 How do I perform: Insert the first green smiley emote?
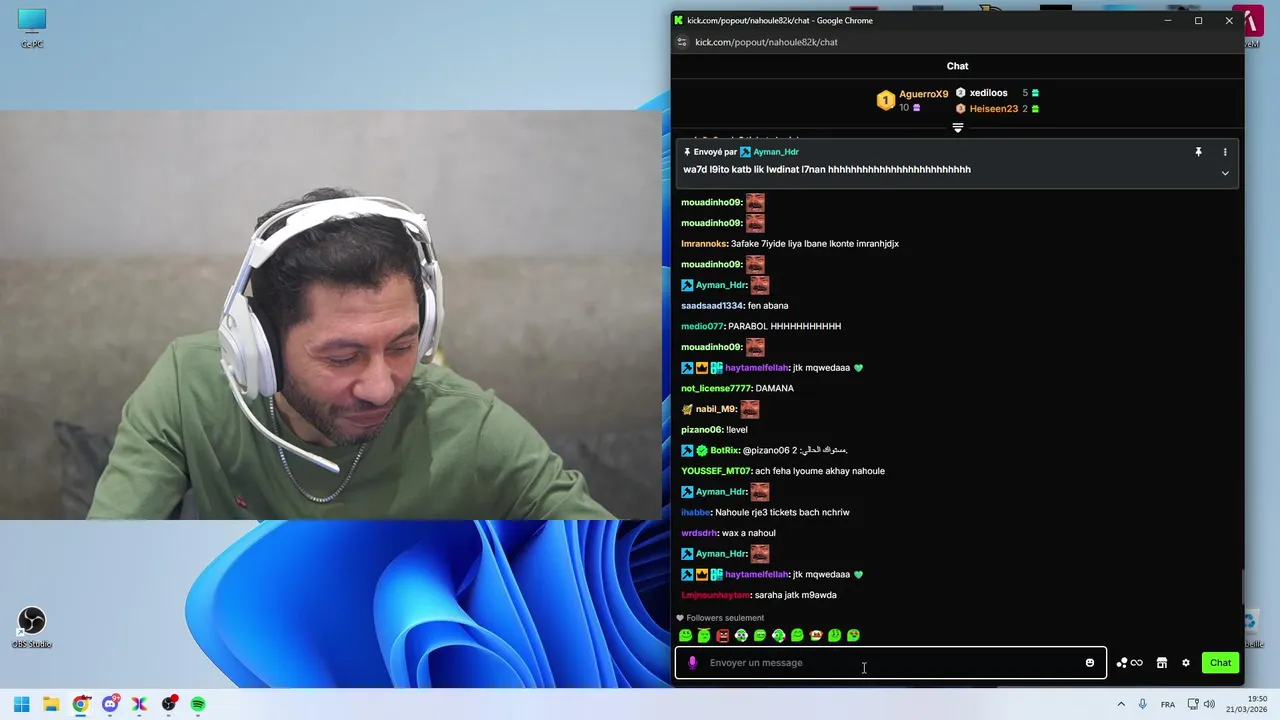685,635
